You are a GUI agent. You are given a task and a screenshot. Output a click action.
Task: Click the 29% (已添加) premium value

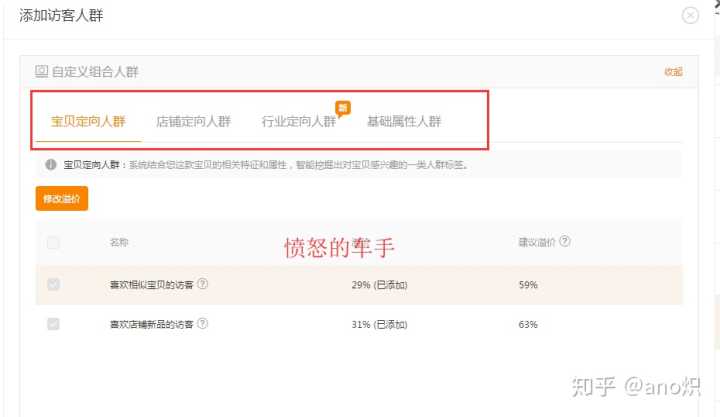(x=379, y=285)
